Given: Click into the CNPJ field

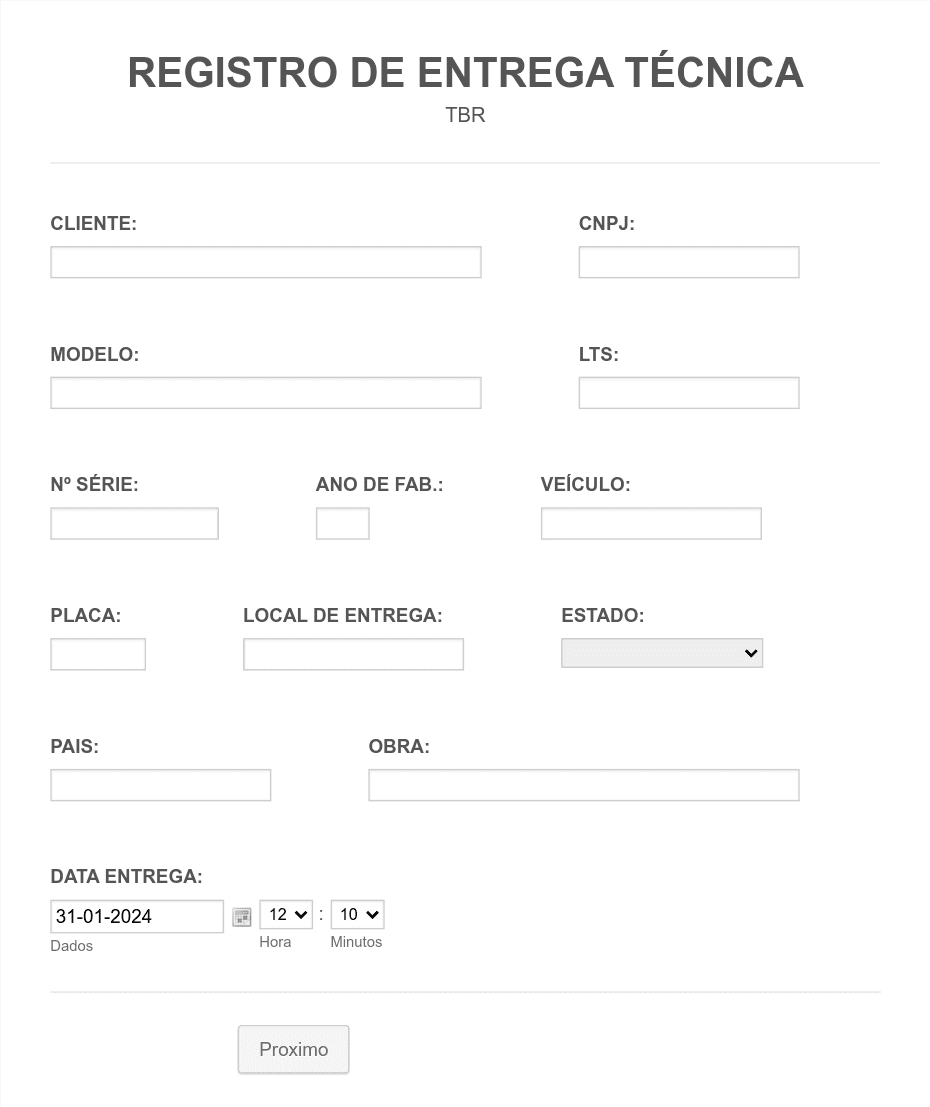Looking at the screenshot, I should (688, 263).
